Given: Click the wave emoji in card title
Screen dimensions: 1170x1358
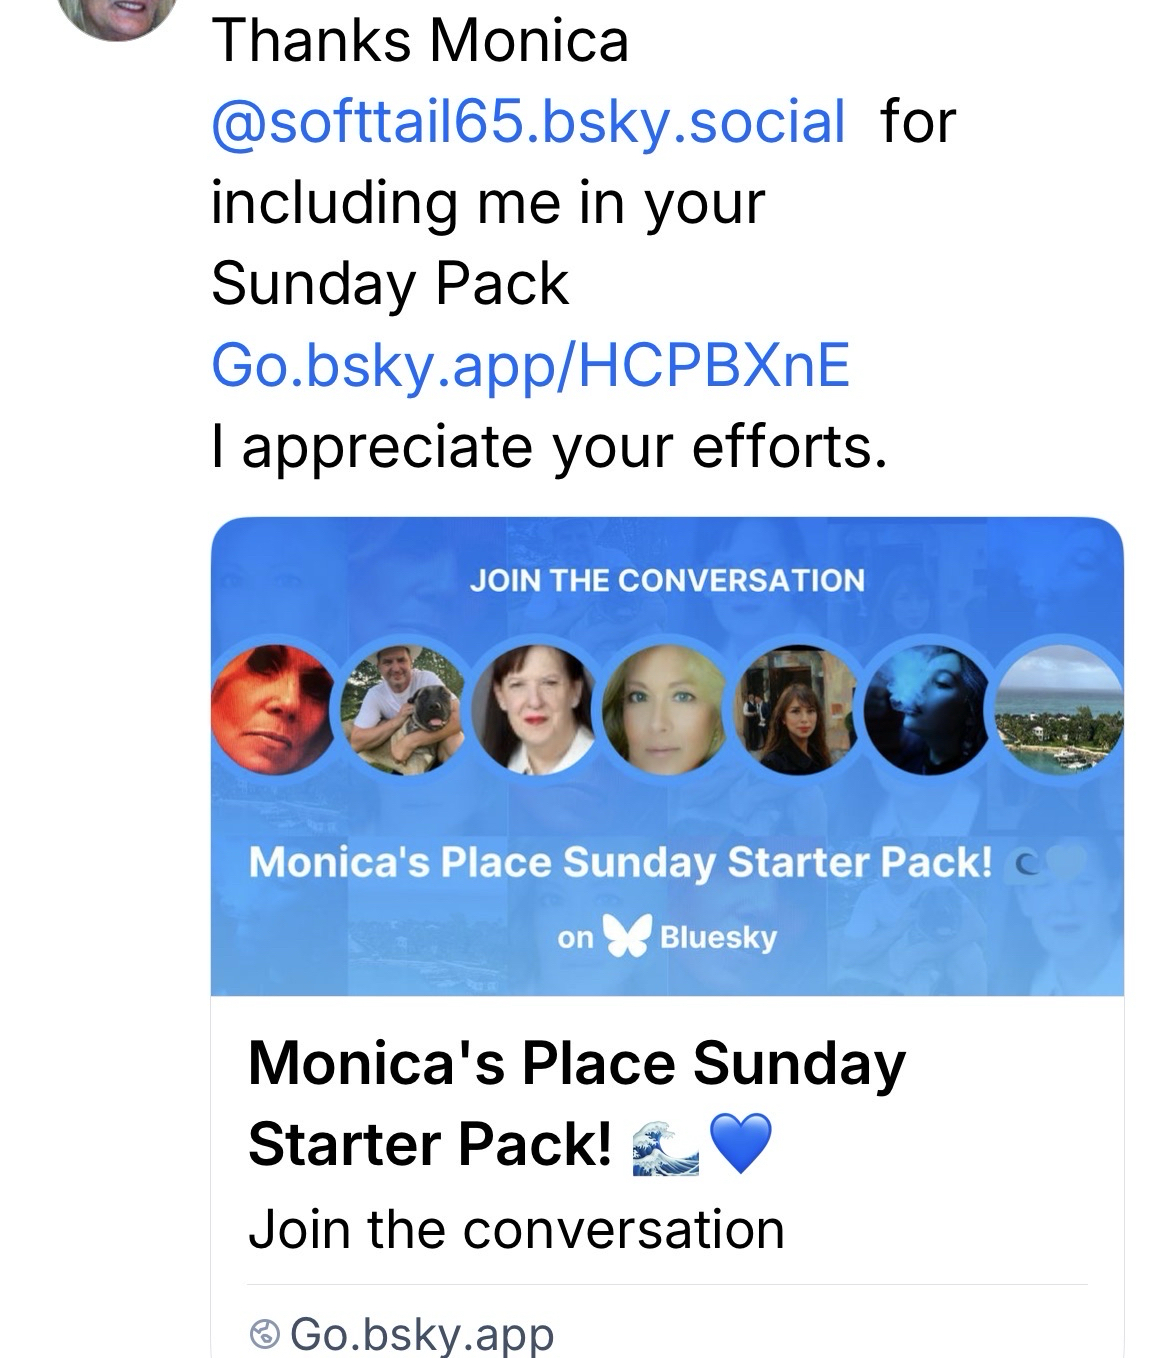Looking at the screenshot, I should point(665,1146).
